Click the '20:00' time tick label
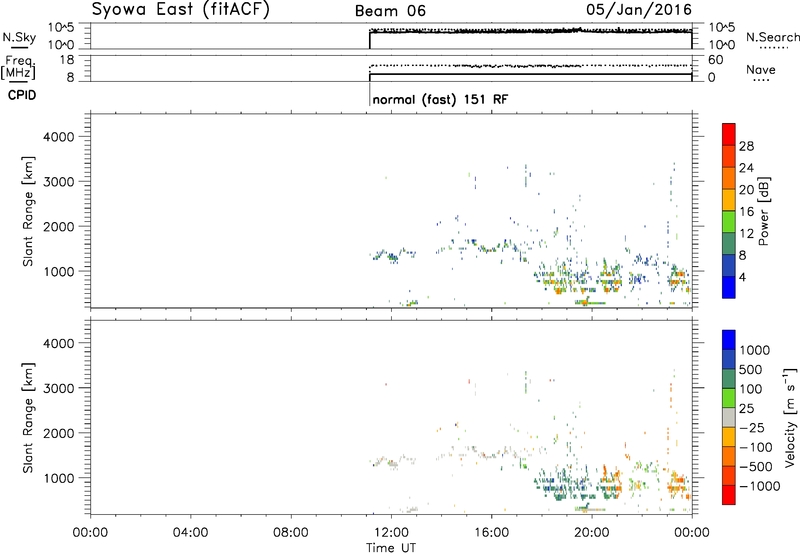Screen dimensions: 800x554 [592, 533]
